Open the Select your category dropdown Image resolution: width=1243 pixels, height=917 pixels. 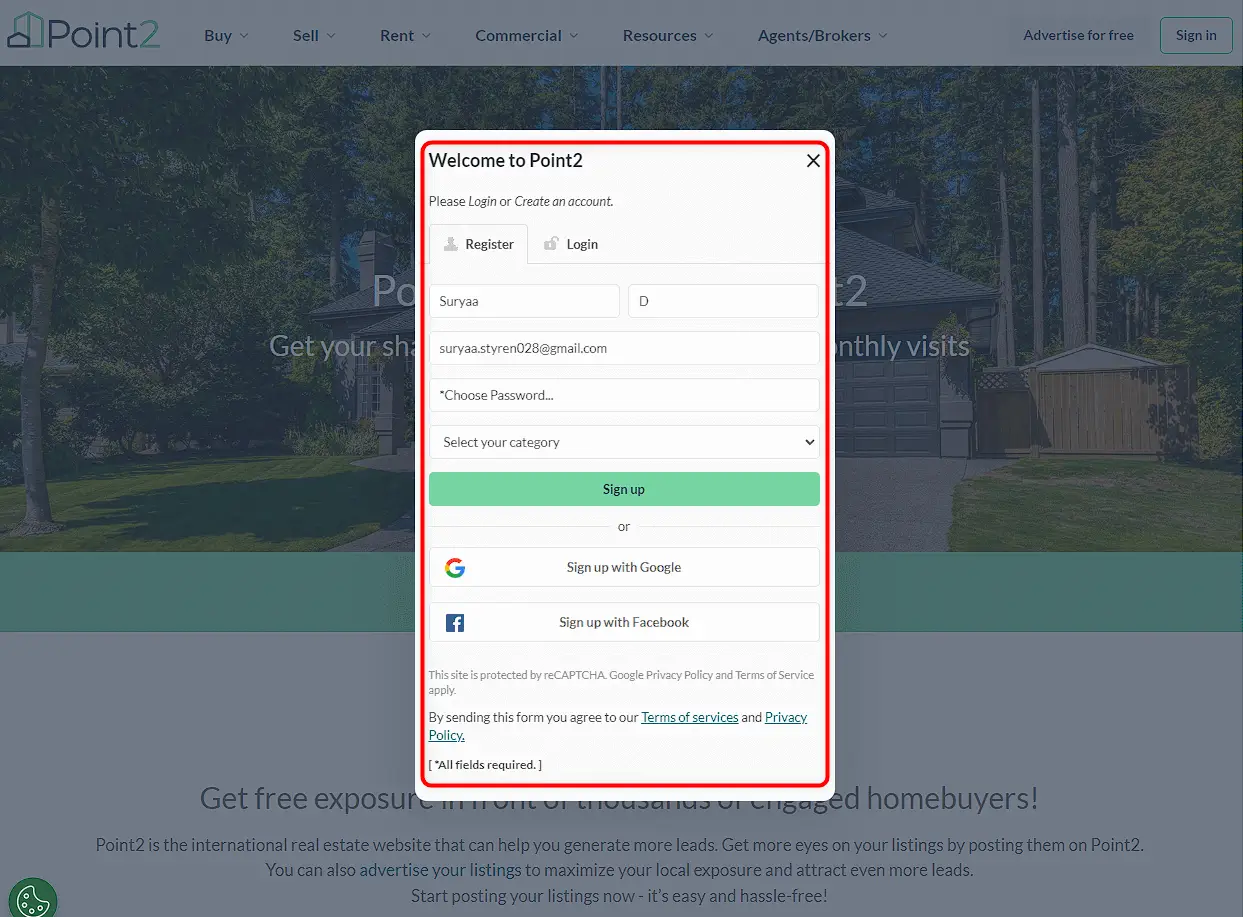(624, 442)
